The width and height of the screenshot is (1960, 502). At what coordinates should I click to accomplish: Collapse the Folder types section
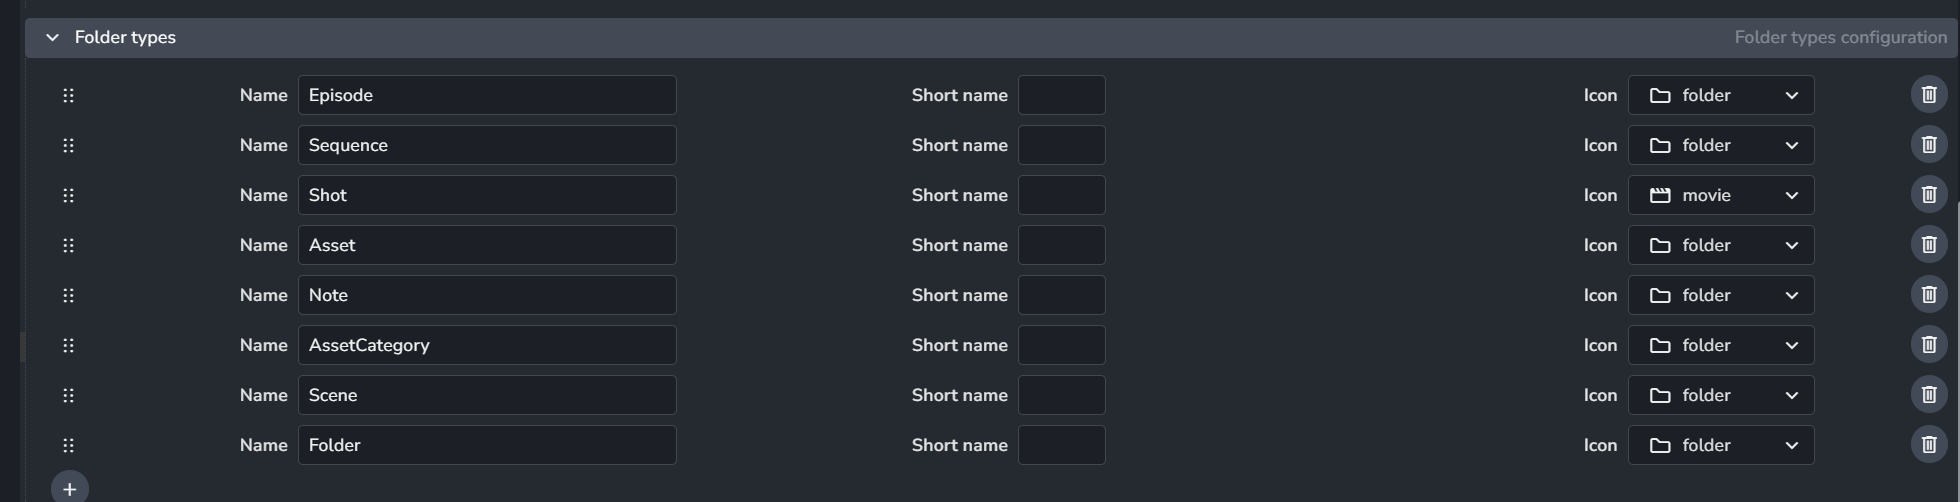pyautogui.click(x=52, y=38)
